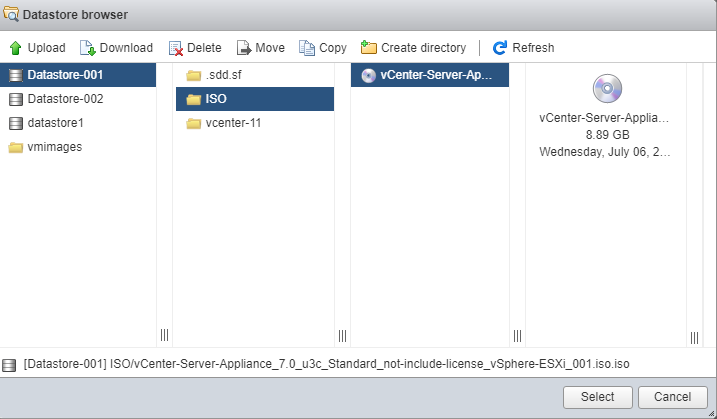Click column resize handle after file list
The width and height of the screenshot is (717, 419).
pos(518,336)
